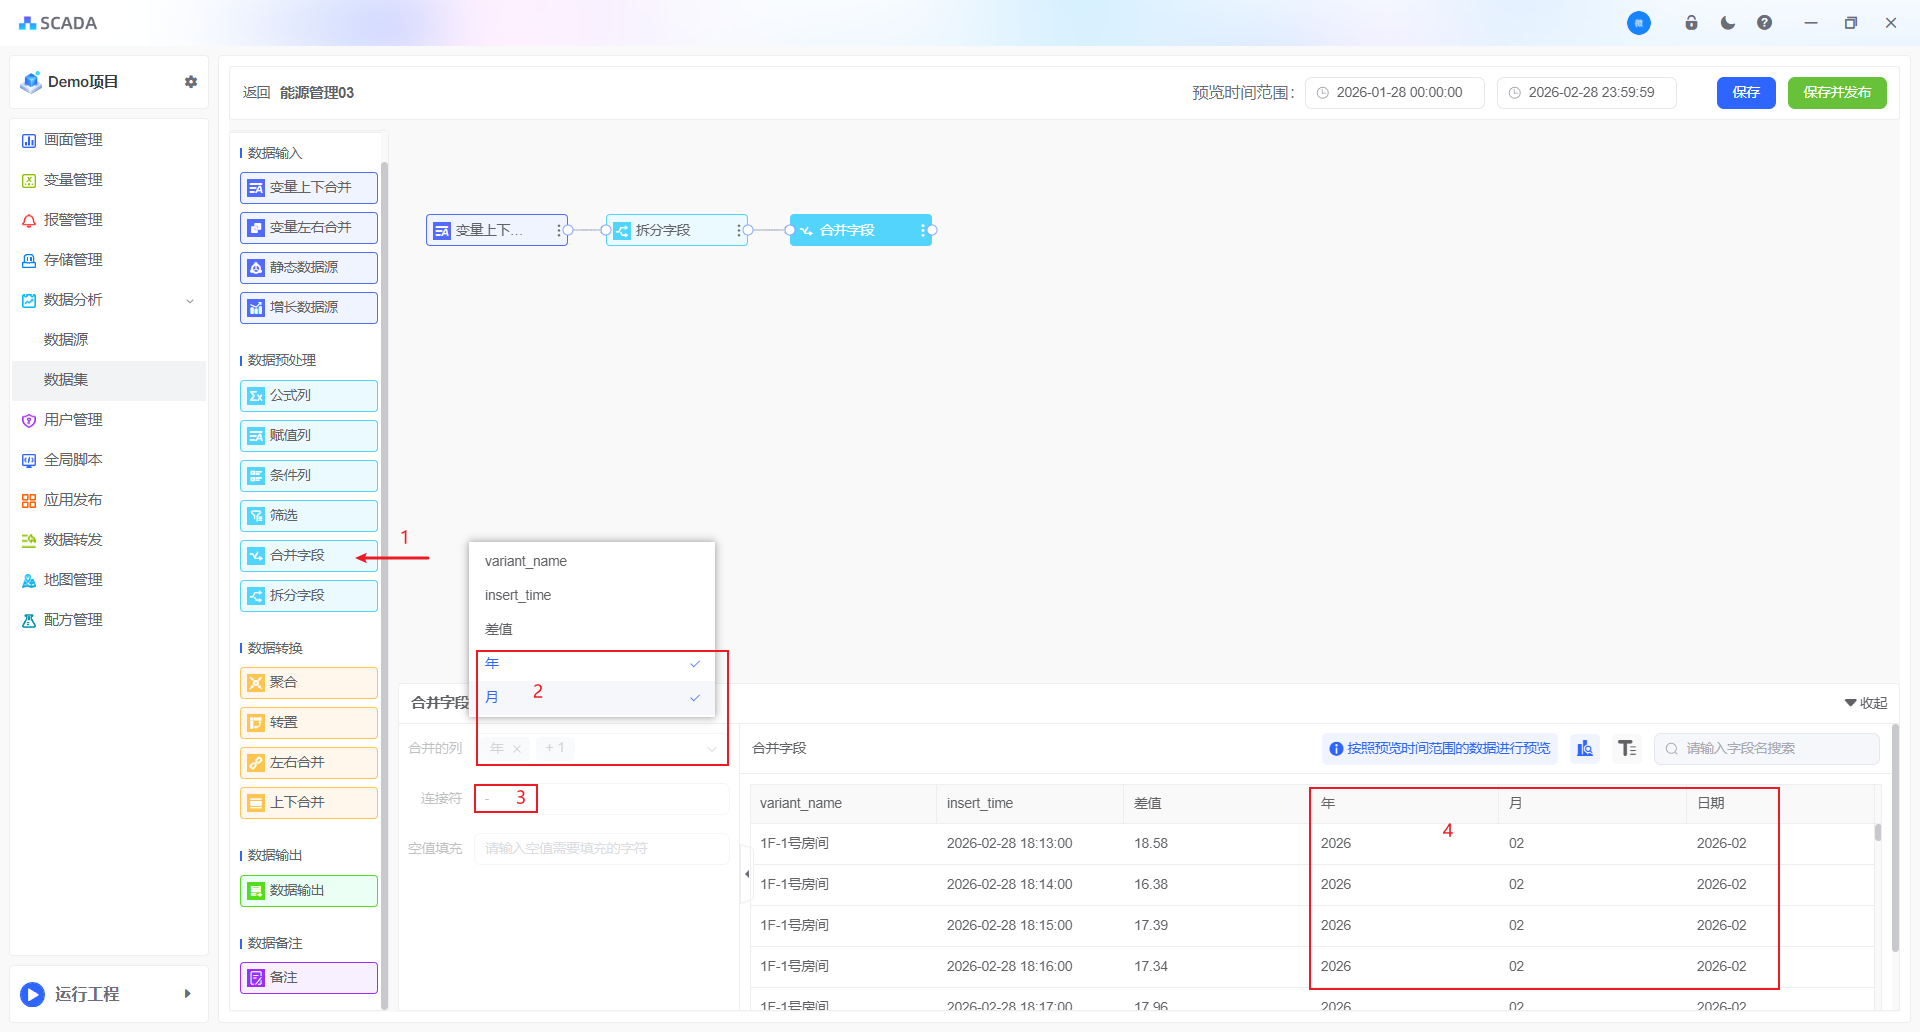Open the 合并的列 dropdown arrow
Image resolution: width=1920 pixels, height=1032 pixels.
click(712, 748)
